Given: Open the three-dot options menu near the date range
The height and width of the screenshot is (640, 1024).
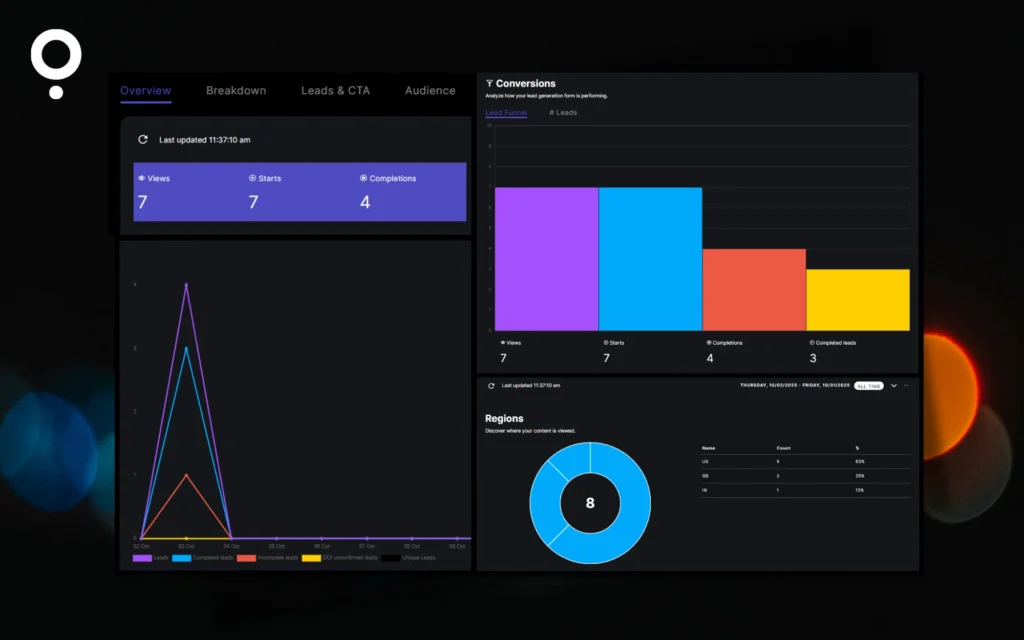Looking at the screenshot, I should tap(908, 385).
